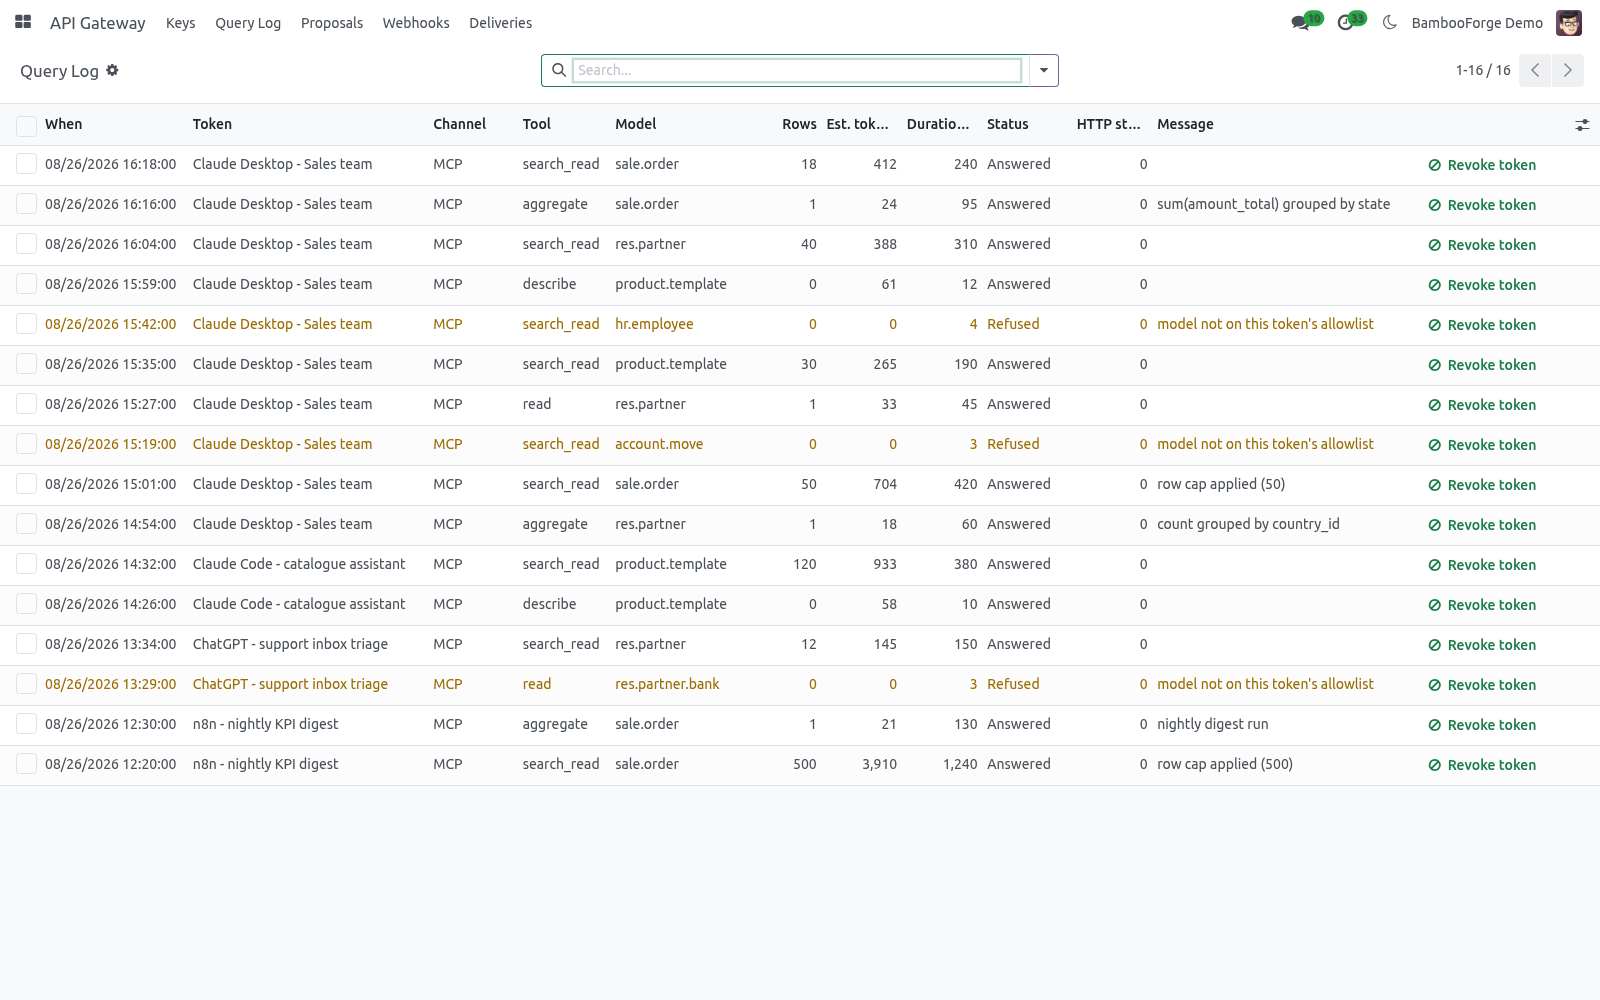Sort by the Rows column
The image size is (1600, 1000).
[x=799, y=124]
